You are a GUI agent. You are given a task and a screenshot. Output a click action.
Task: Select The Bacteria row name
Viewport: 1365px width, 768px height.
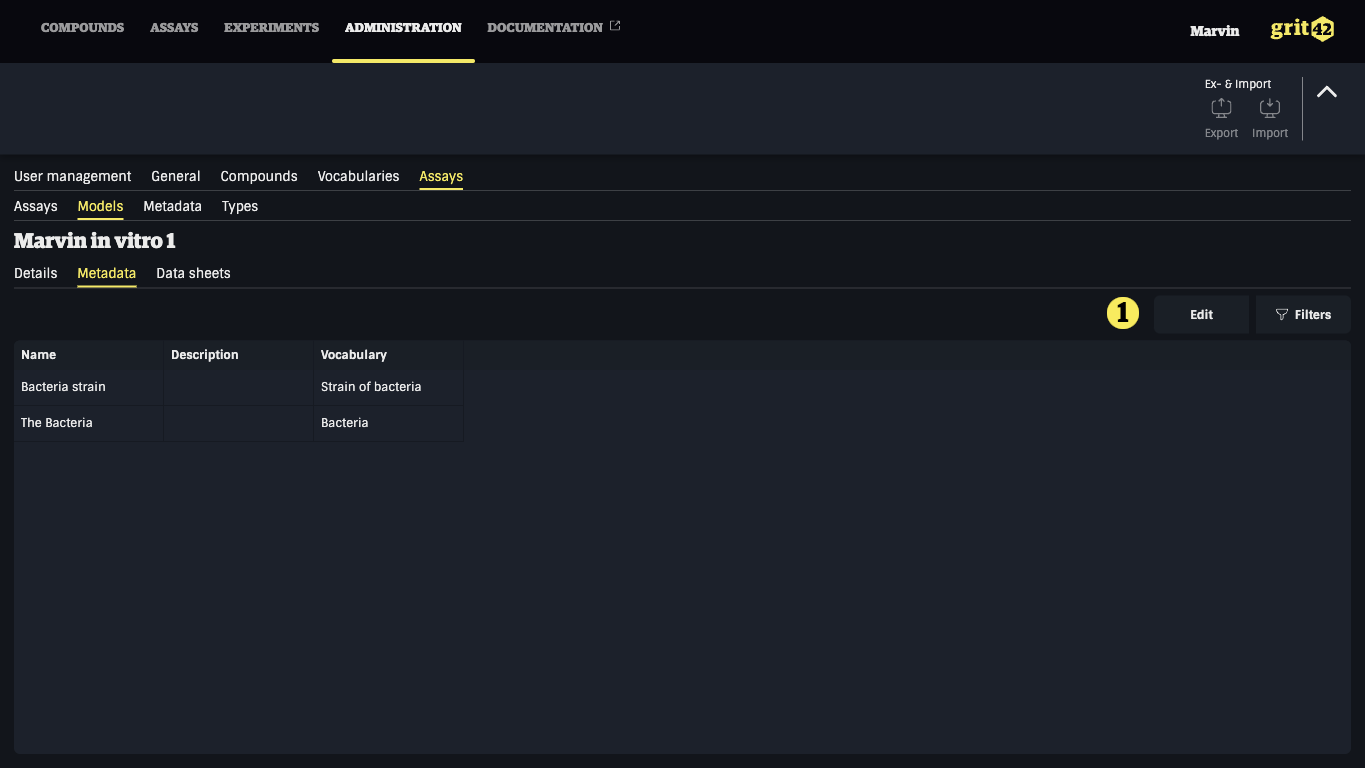[x=57, y=423]
